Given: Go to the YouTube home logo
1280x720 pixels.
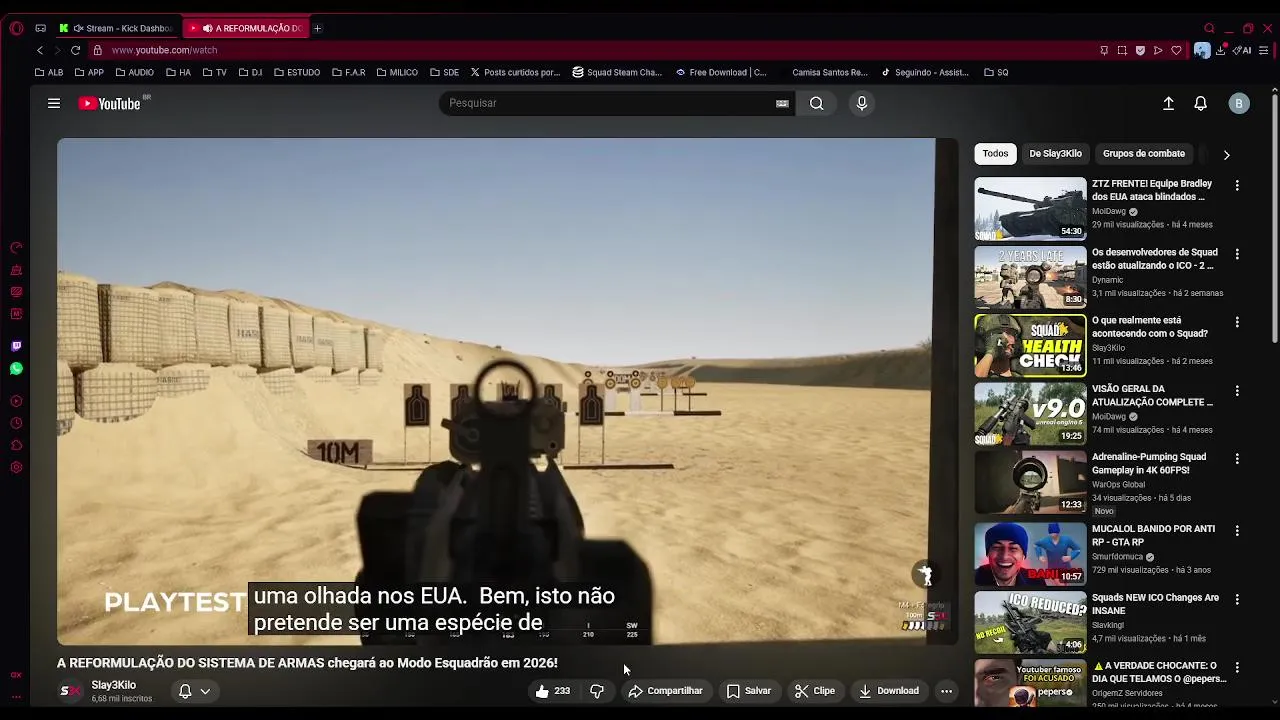Looking at the screenshot, I should (109, 103).
